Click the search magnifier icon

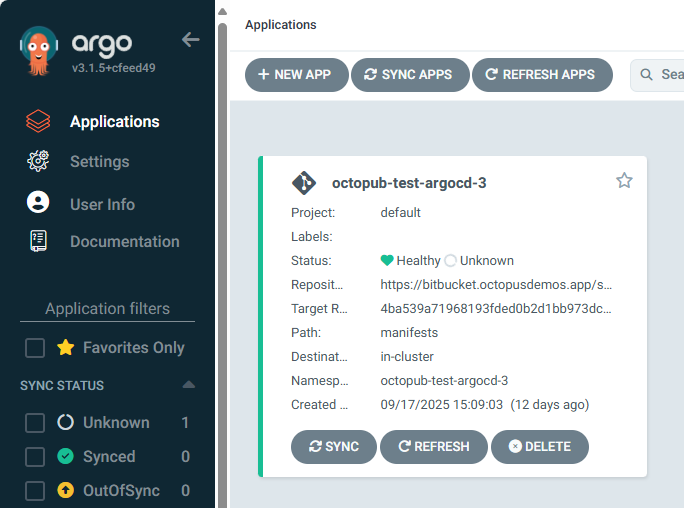coord(647,75)
